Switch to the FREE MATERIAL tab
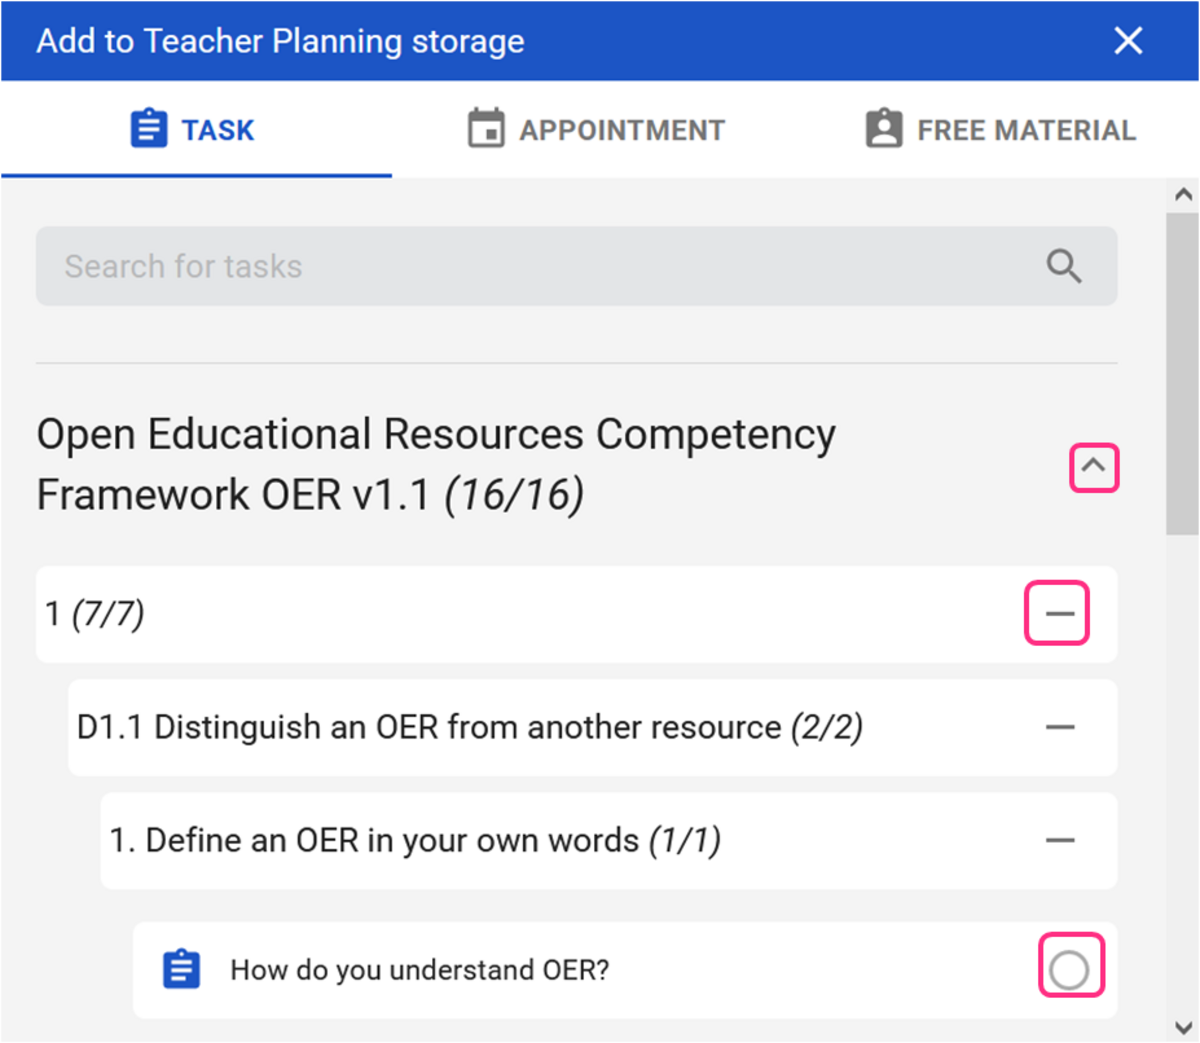The width and height of the screenshot is (1200, 1043). click(1000, 129)
